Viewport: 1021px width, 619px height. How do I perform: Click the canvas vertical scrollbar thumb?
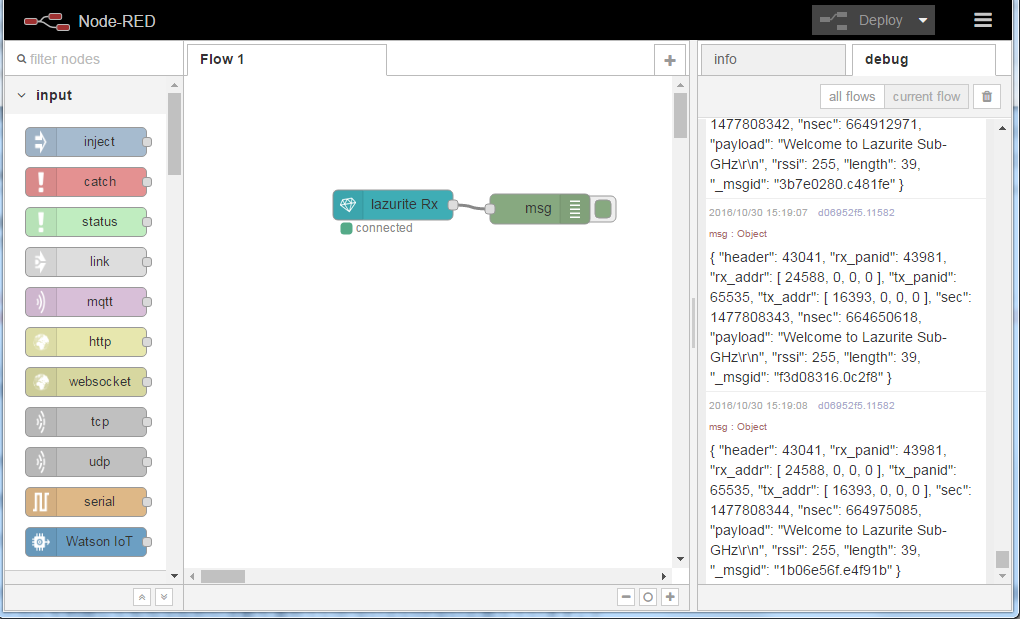point(680,115)
